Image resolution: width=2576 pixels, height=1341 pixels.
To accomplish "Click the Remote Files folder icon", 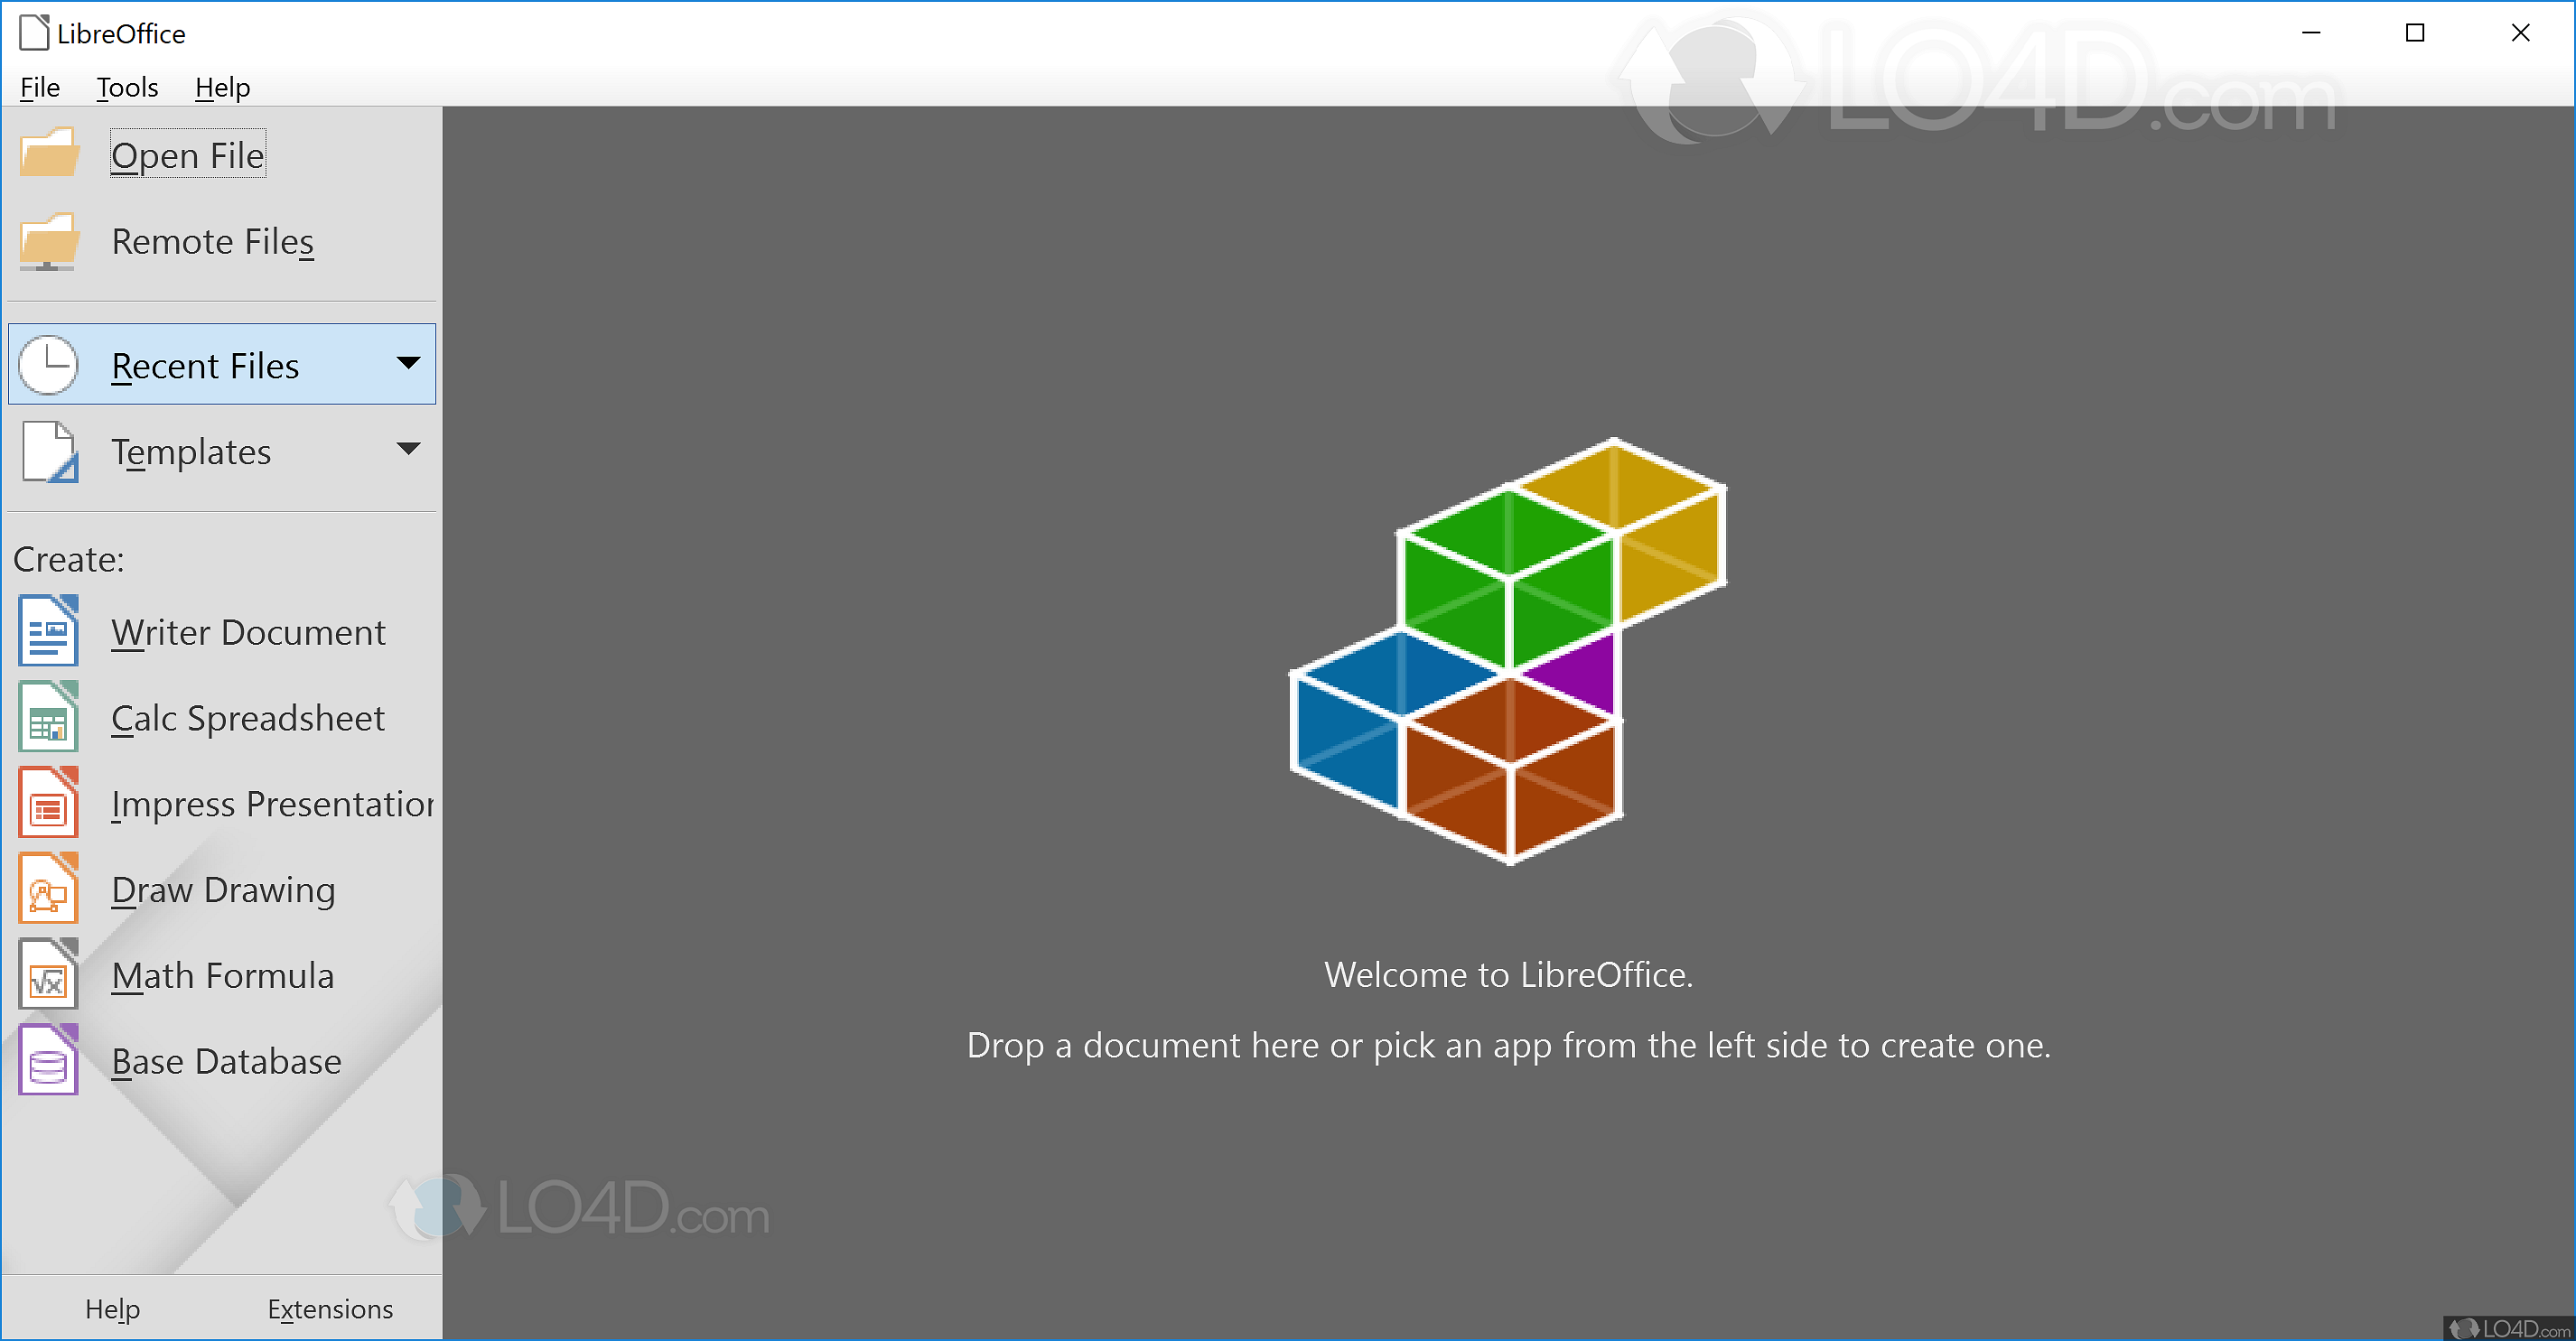I will (x=48, y=241).
